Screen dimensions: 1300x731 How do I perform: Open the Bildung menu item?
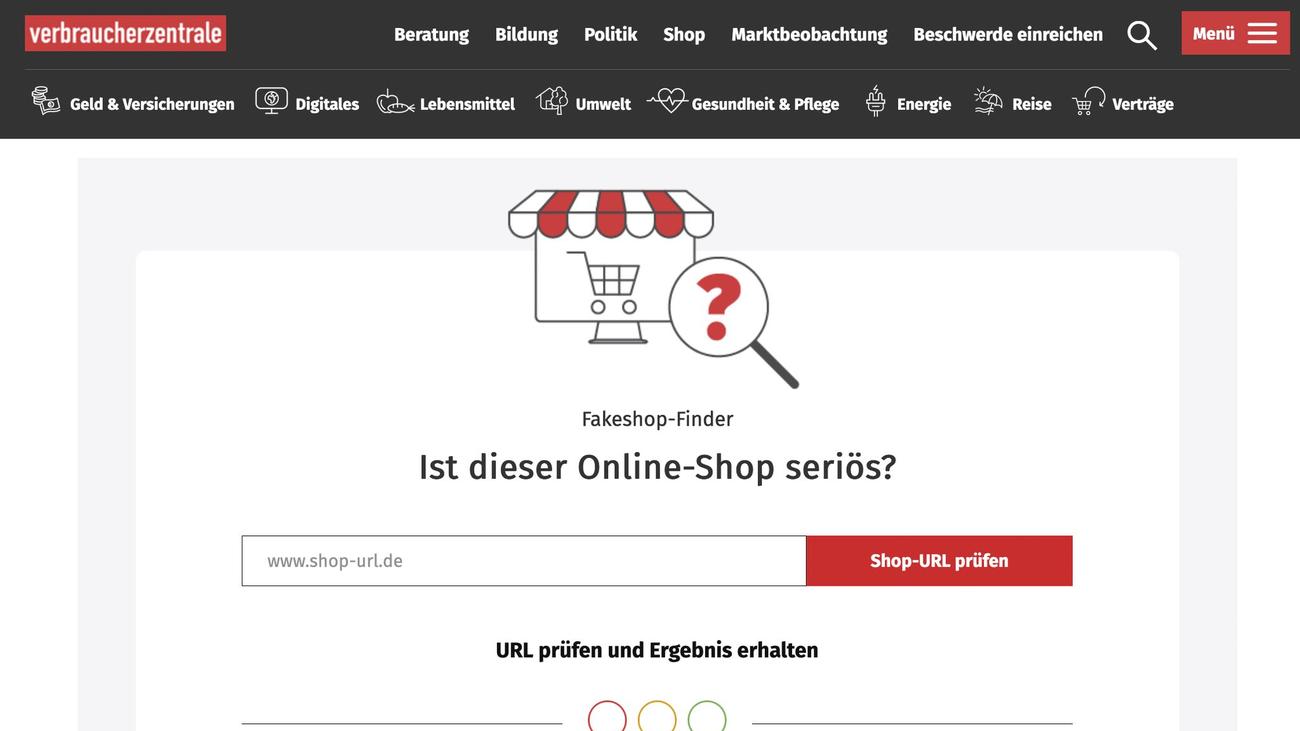526,34
